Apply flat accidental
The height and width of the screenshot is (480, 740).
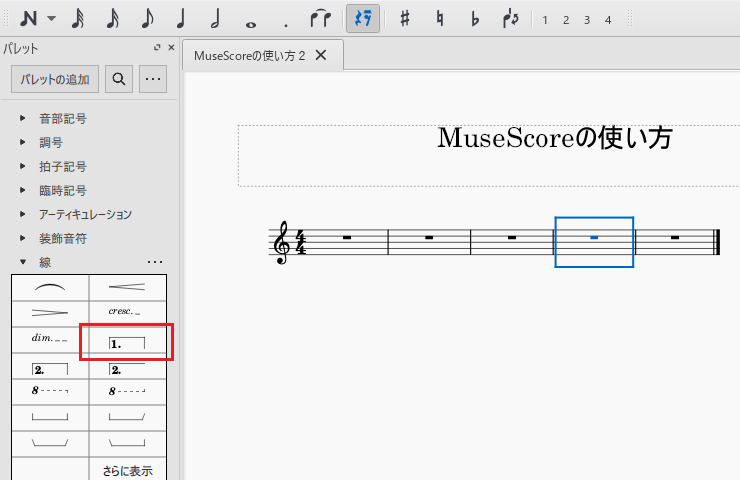pos(475,19)
